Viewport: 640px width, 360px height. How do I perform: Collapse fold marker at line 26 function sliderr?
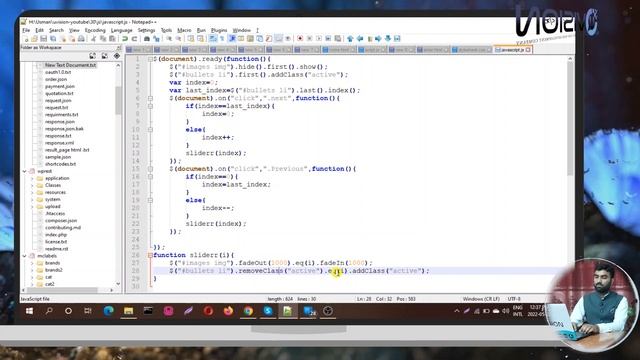(x=150, y=255)
